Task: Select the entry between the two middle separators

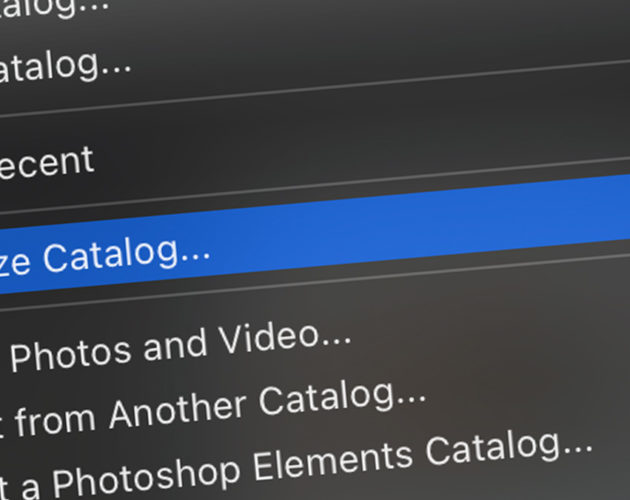Action: point(315,234)
